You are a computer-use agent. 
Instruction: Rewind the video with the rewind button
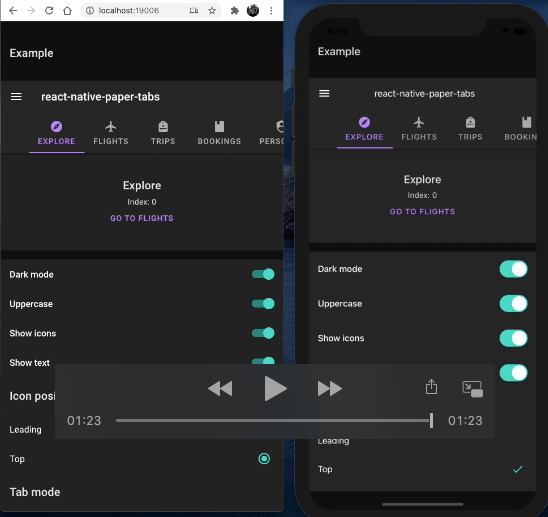point(220,389)
